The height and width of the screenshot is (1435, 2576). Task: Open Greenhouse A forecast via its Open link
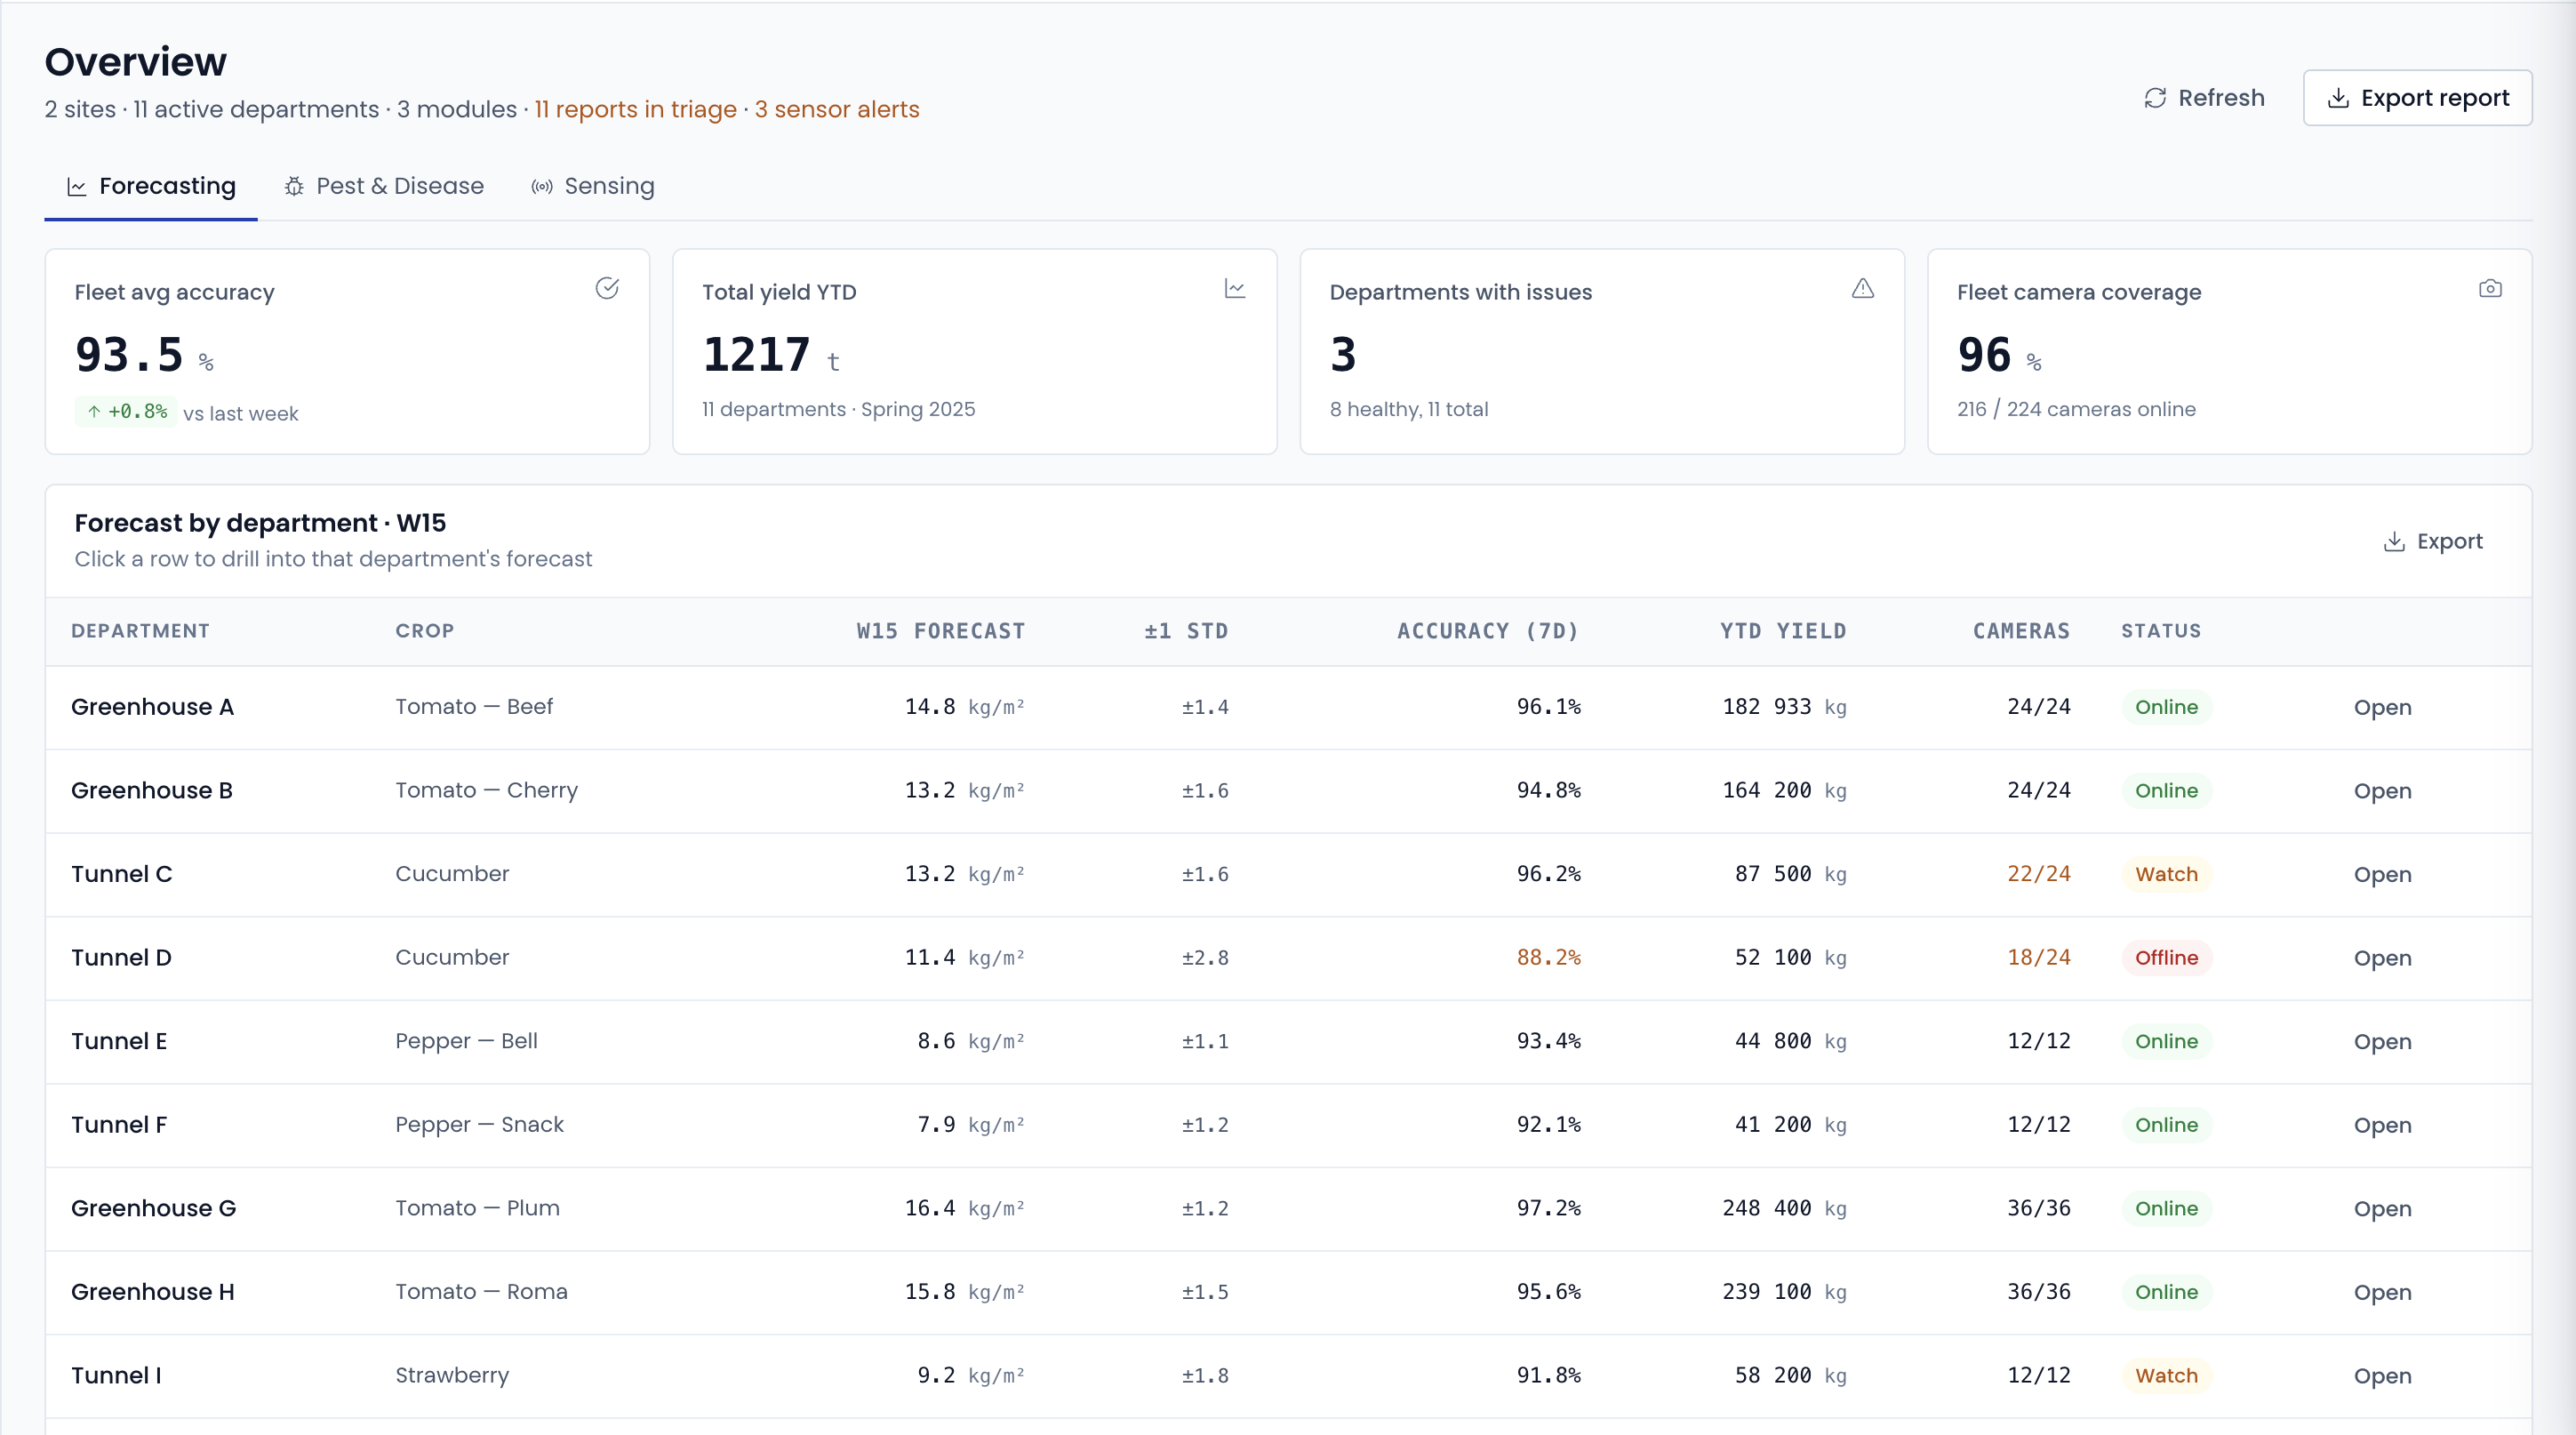[x=2382, y=708]
